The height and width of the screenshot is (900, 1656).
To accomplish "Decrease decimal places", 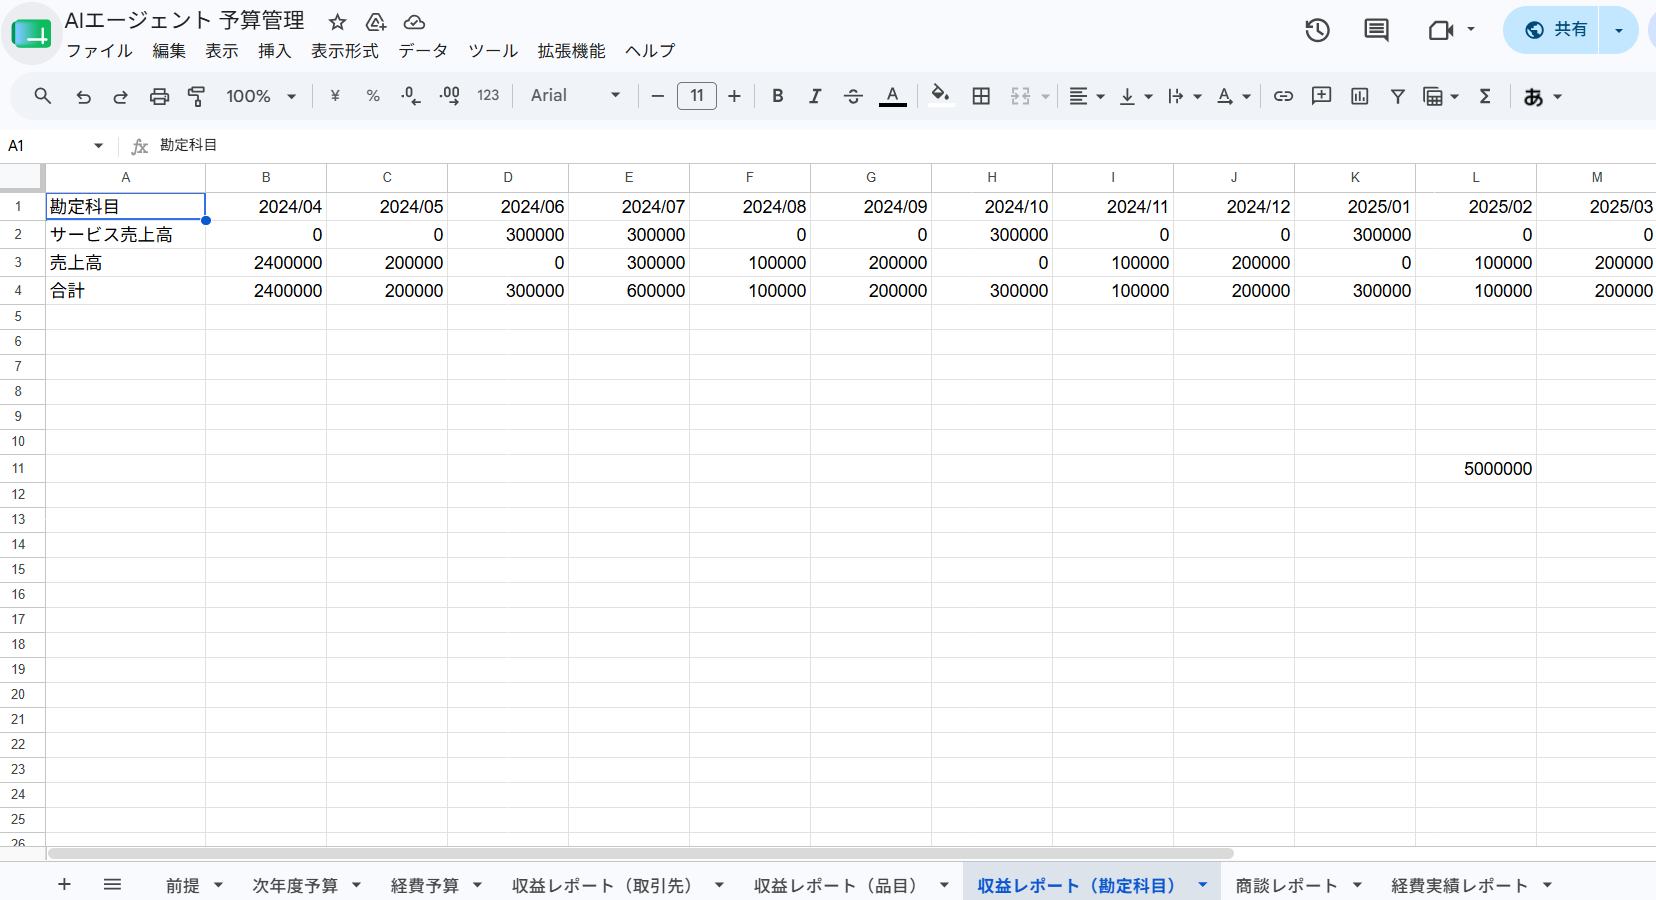I will point(411,96).
